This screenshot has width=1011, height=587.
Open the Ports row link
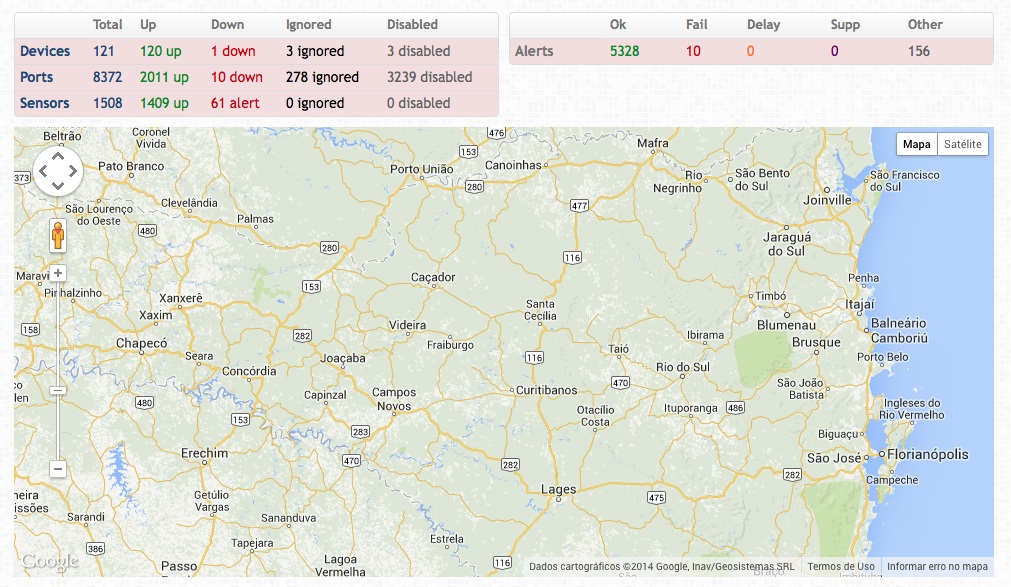coord(37,77)
